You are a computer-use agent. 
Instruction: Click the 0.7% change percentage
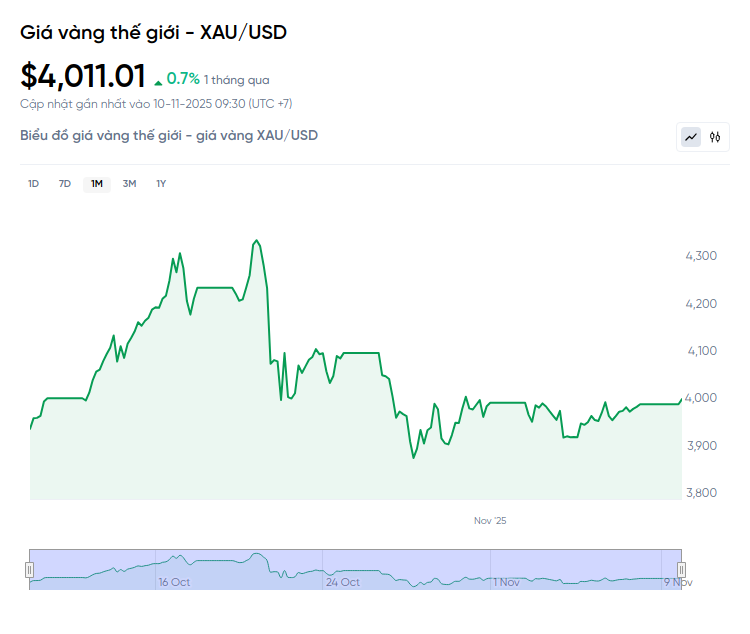tap(183, 78)
